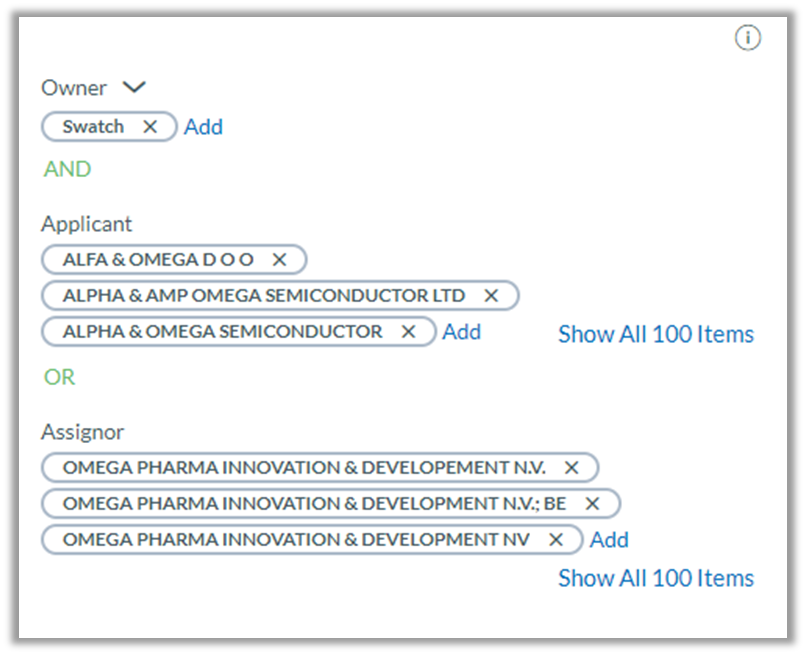Remove ALFA & OMEGA D O O tag
This screenshot has height=655, width=806.
point(279,260)
